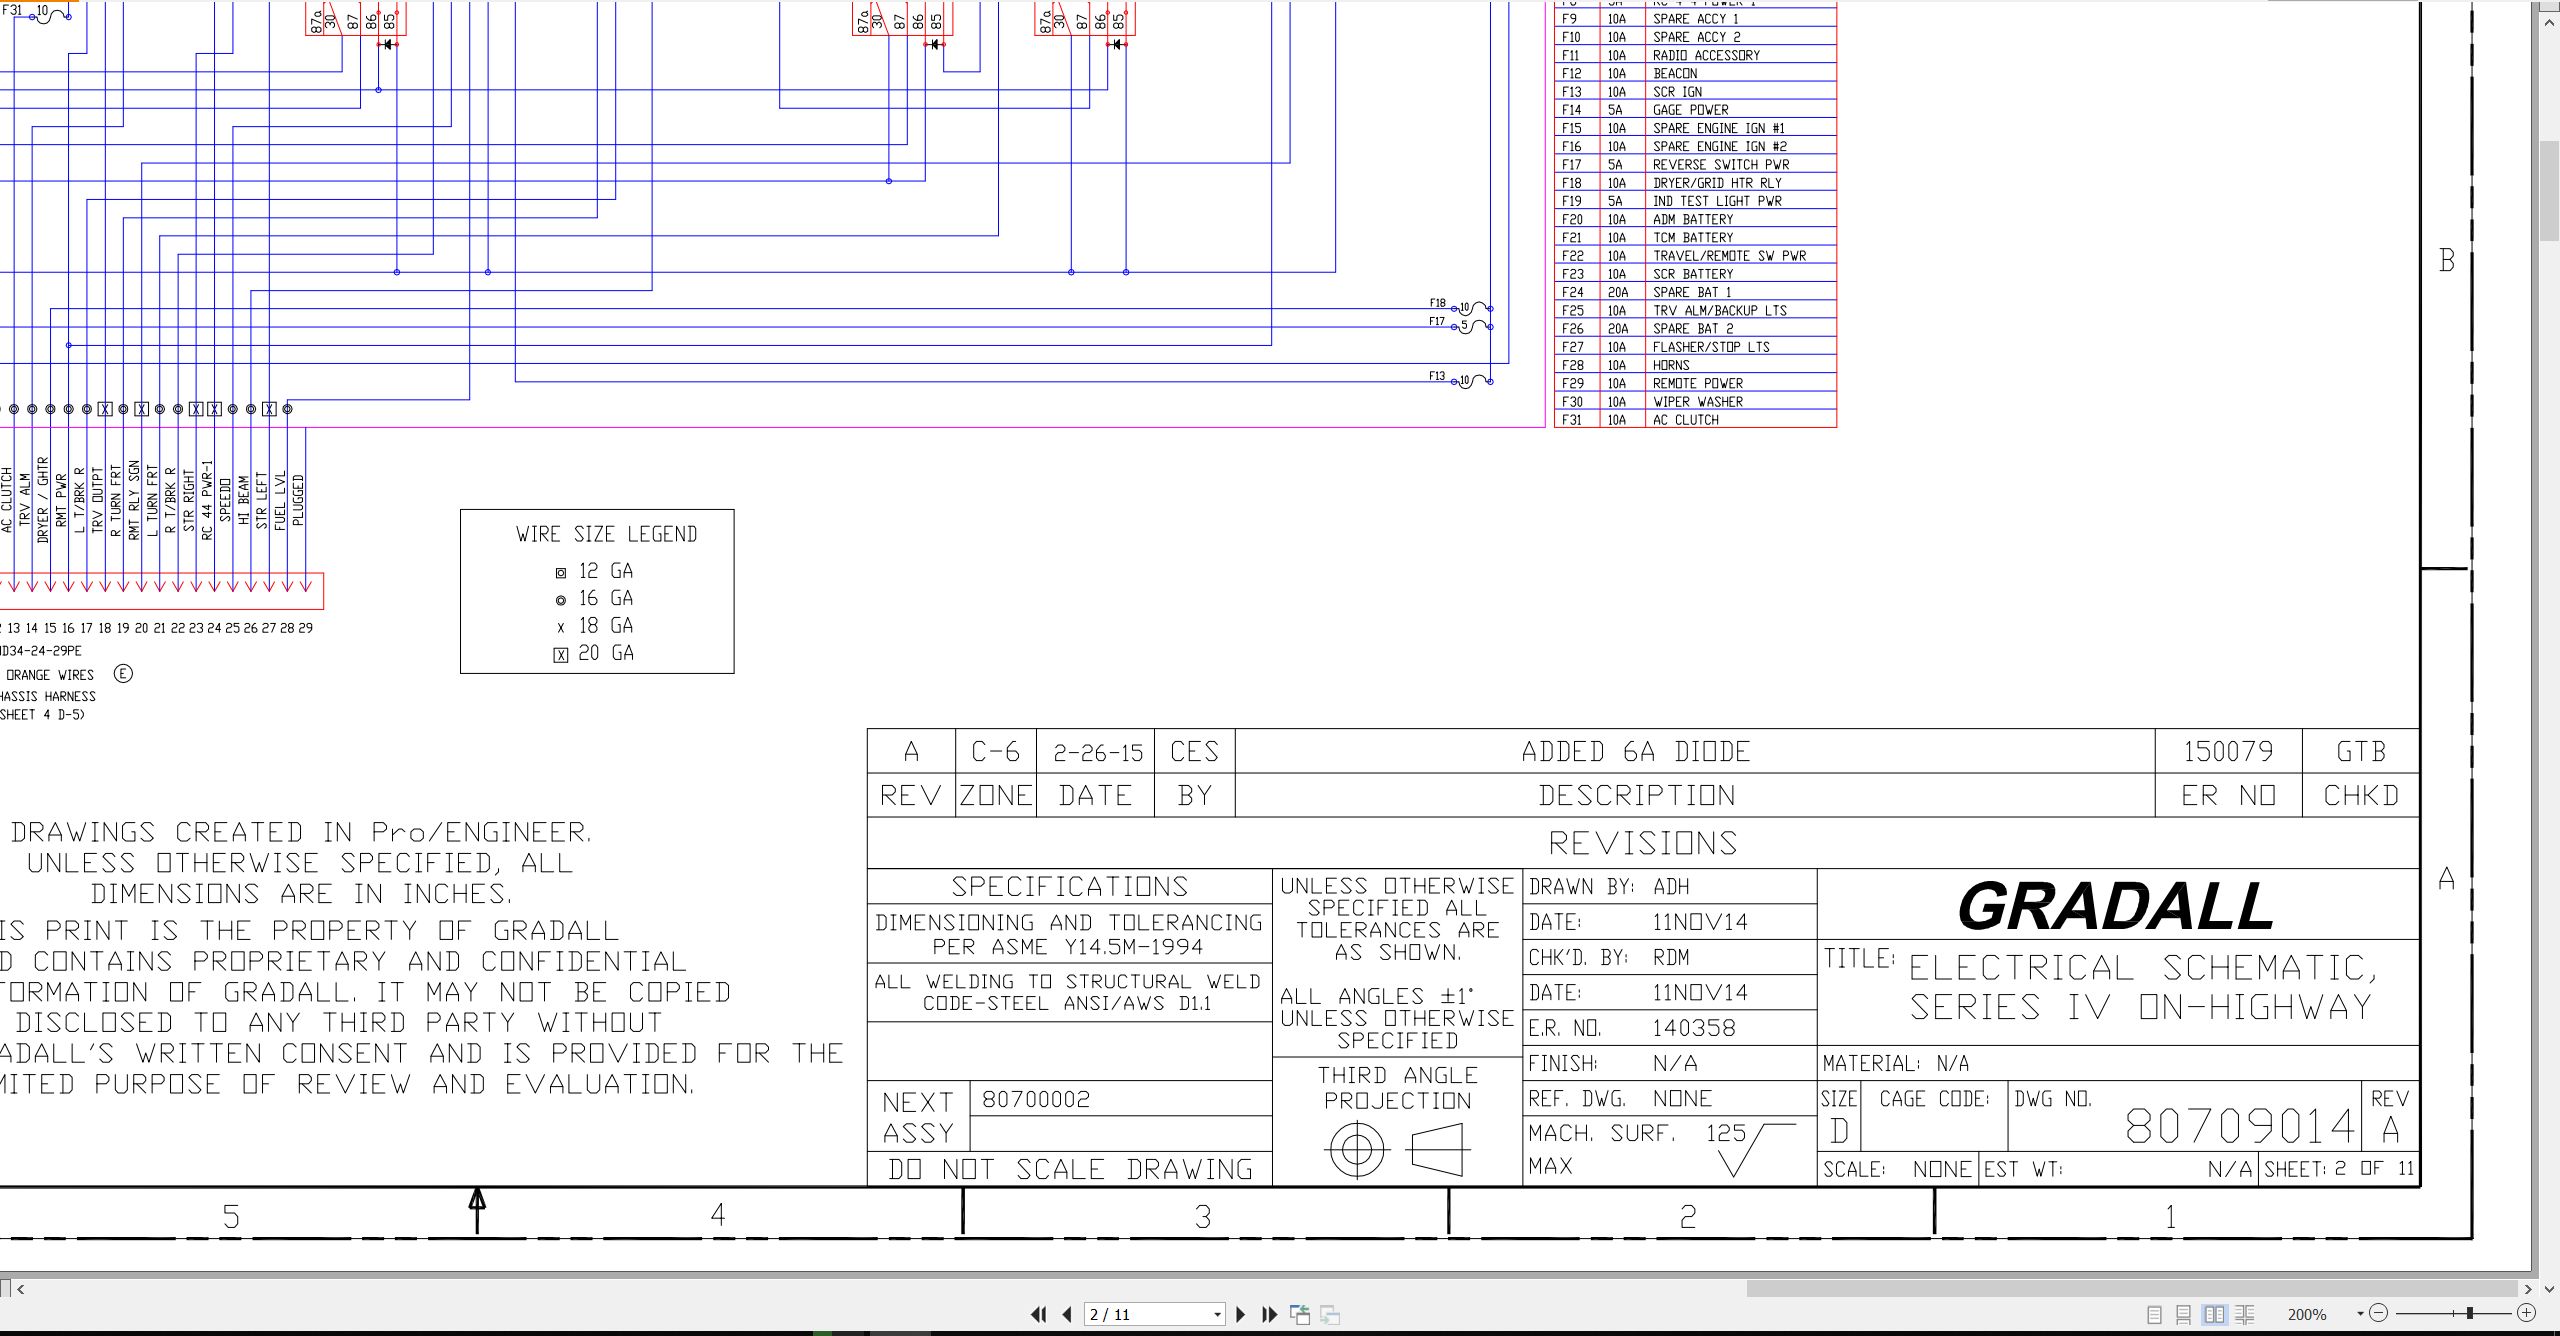2560x1336 pixels.
Task: Click the 'ADDED 6A DIODE' revision description
Action: tap(1636, 752)
